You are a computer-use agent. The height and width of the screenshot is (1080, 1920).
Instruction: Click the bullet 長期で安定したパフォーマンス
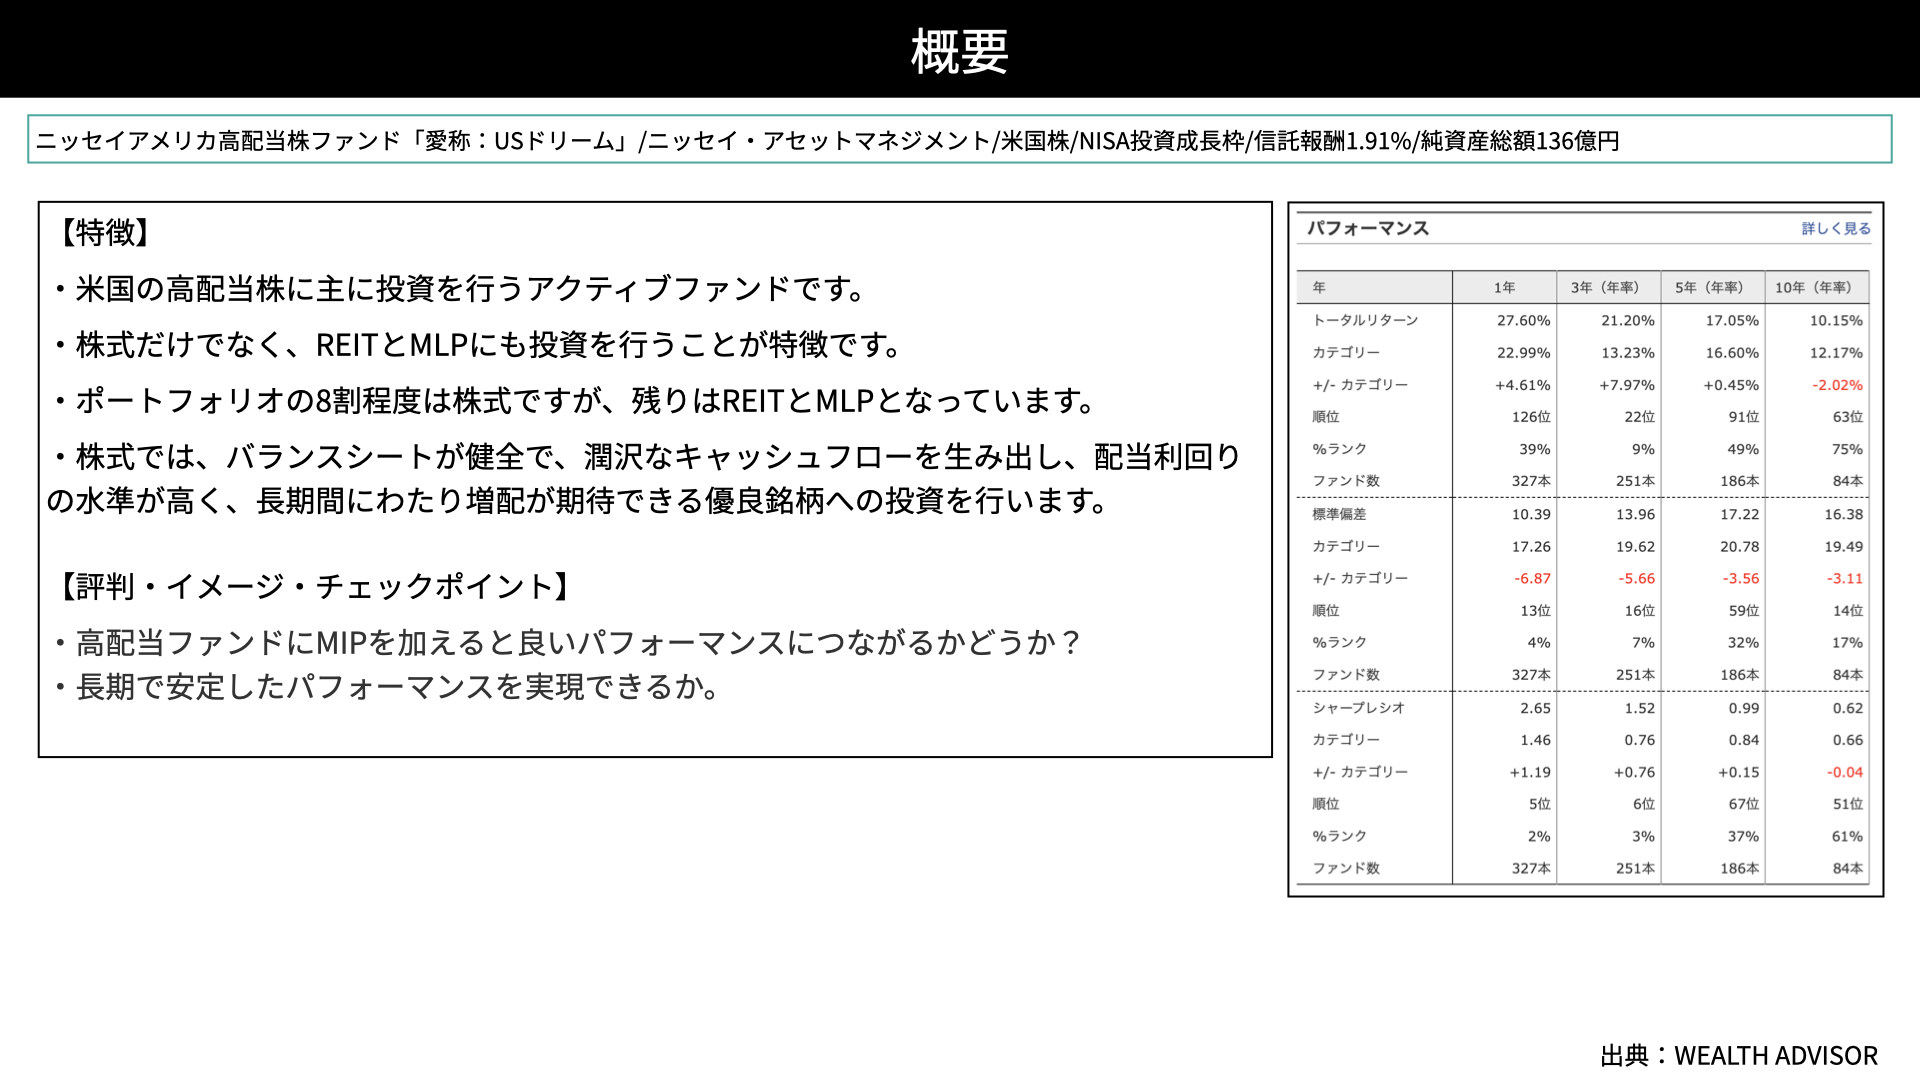pos(387,687)
